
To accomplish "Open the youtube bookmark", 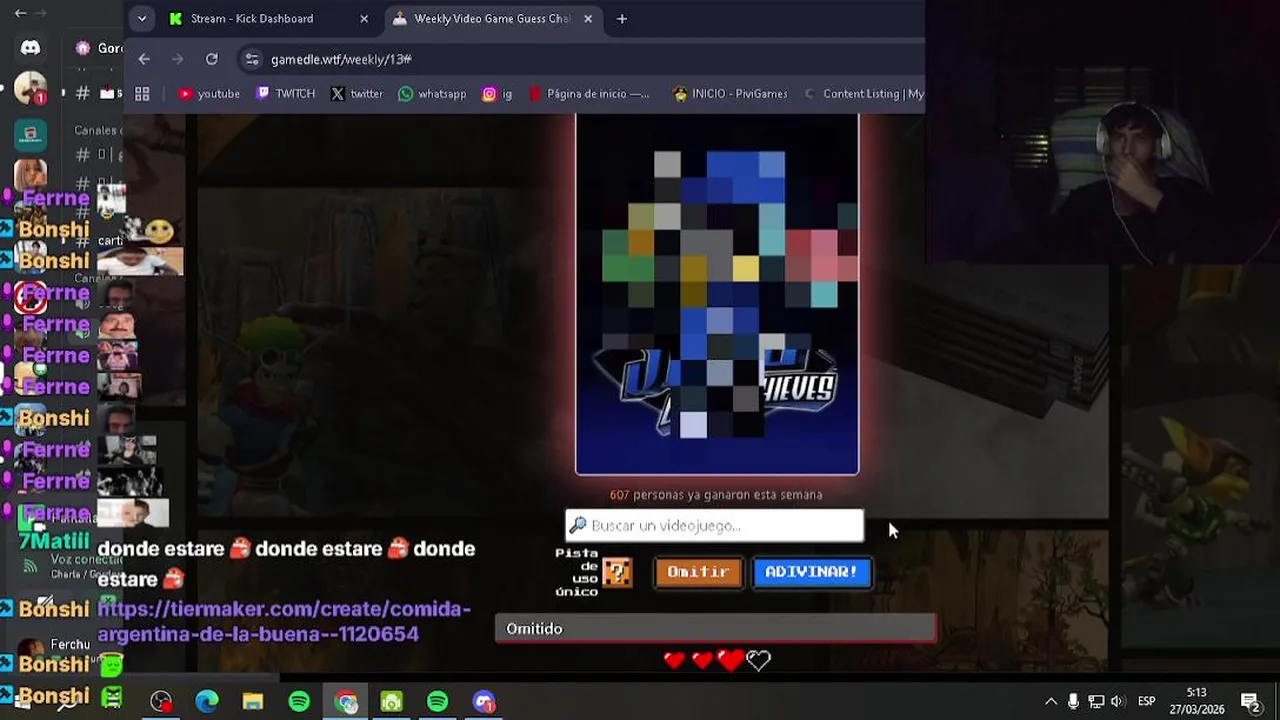I will point(209,94).
